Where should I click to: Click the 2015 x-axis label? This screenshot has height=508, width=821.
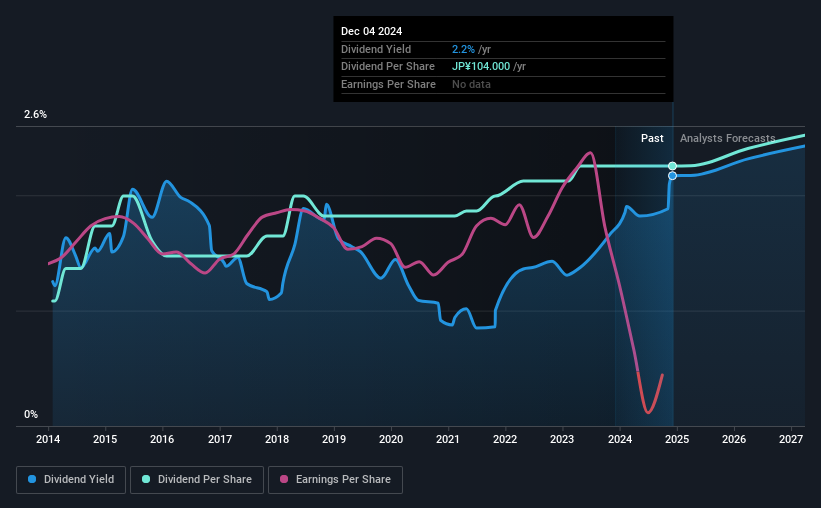tap(105, 439)
